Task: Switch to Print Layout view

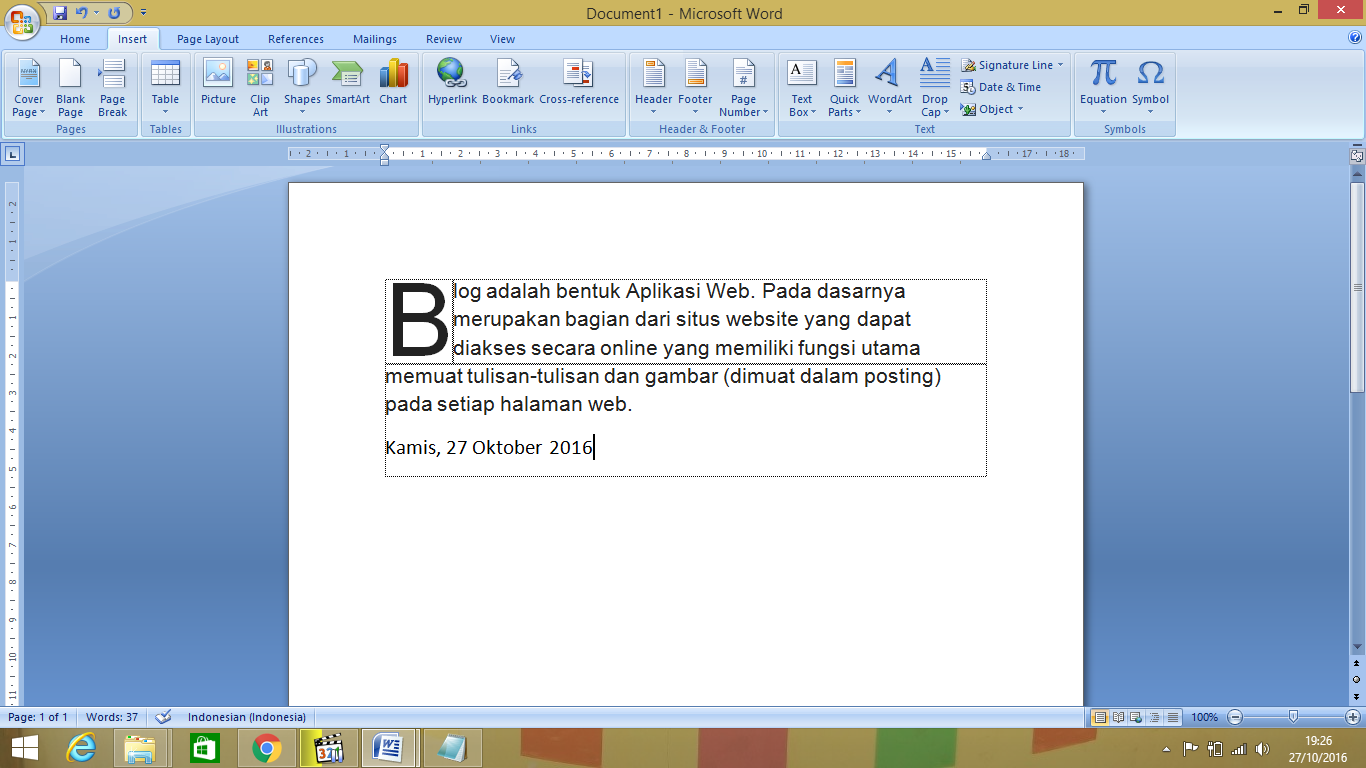Action: 1100,717
